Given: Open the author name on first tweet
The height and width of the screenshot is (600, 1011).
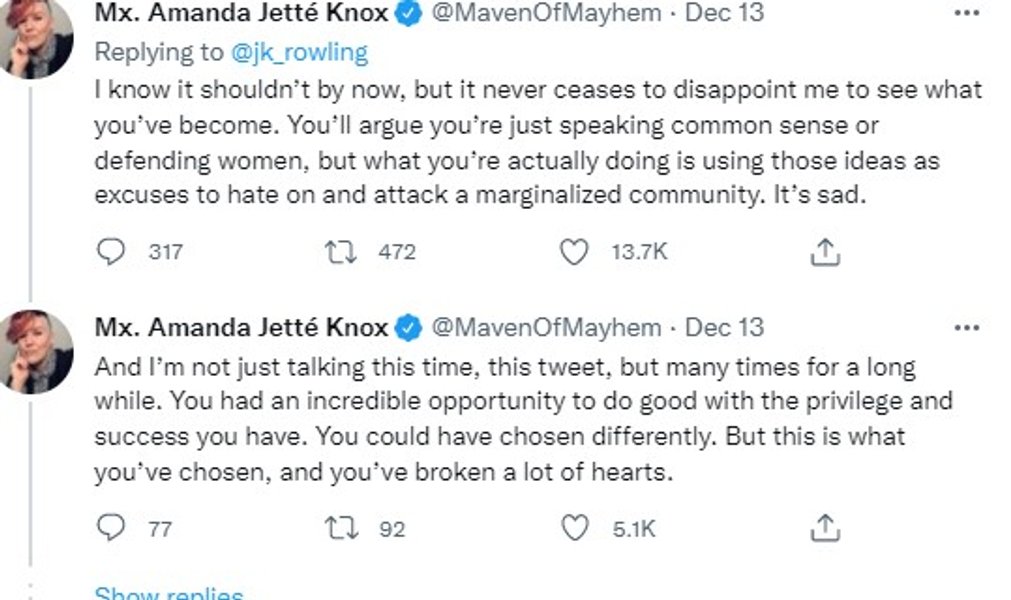Looking at the screenshot, I should [241, 14].
